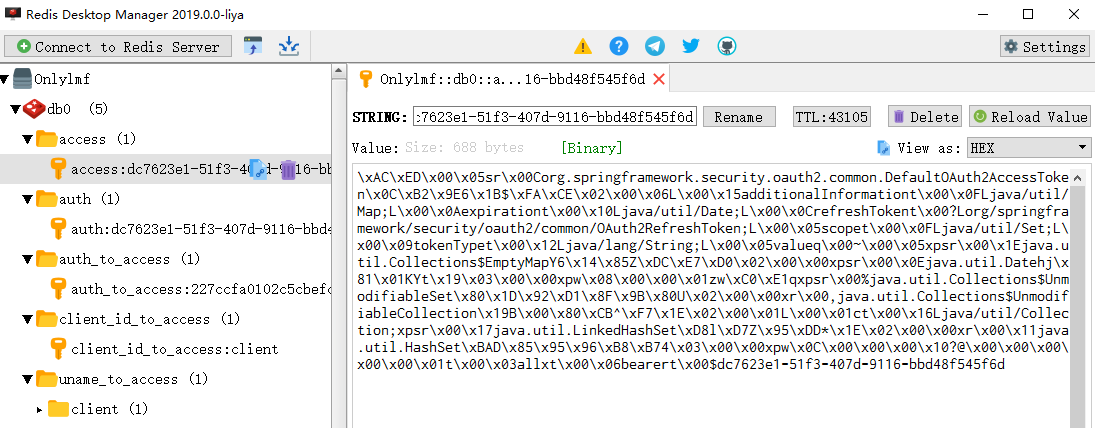Select the Onlylmf server icon

[x=22, y=79]
